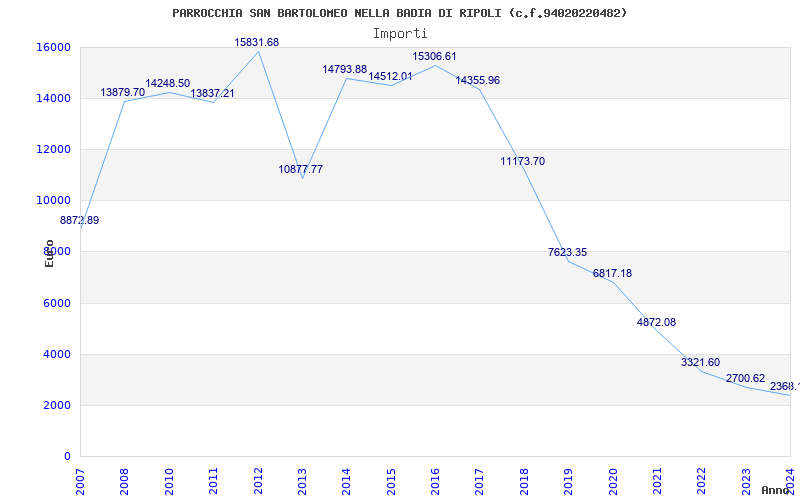Click y-axis tick 12000
The image size is (800, 500).
point(53,149)
